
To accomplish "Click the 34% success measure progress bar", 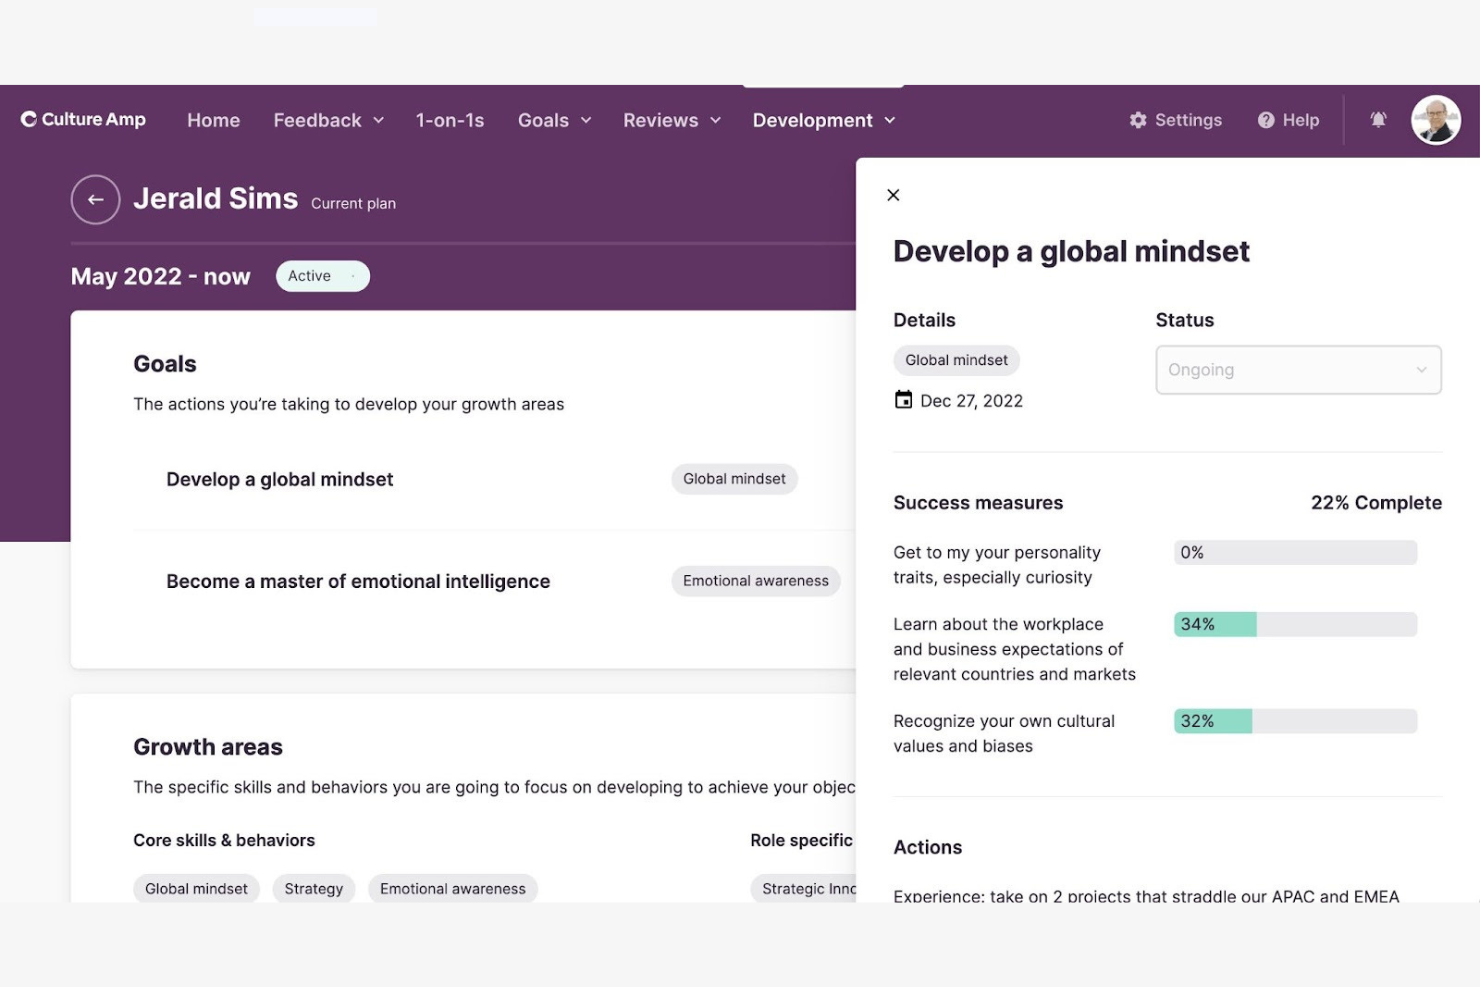I will coord(1295,624).
